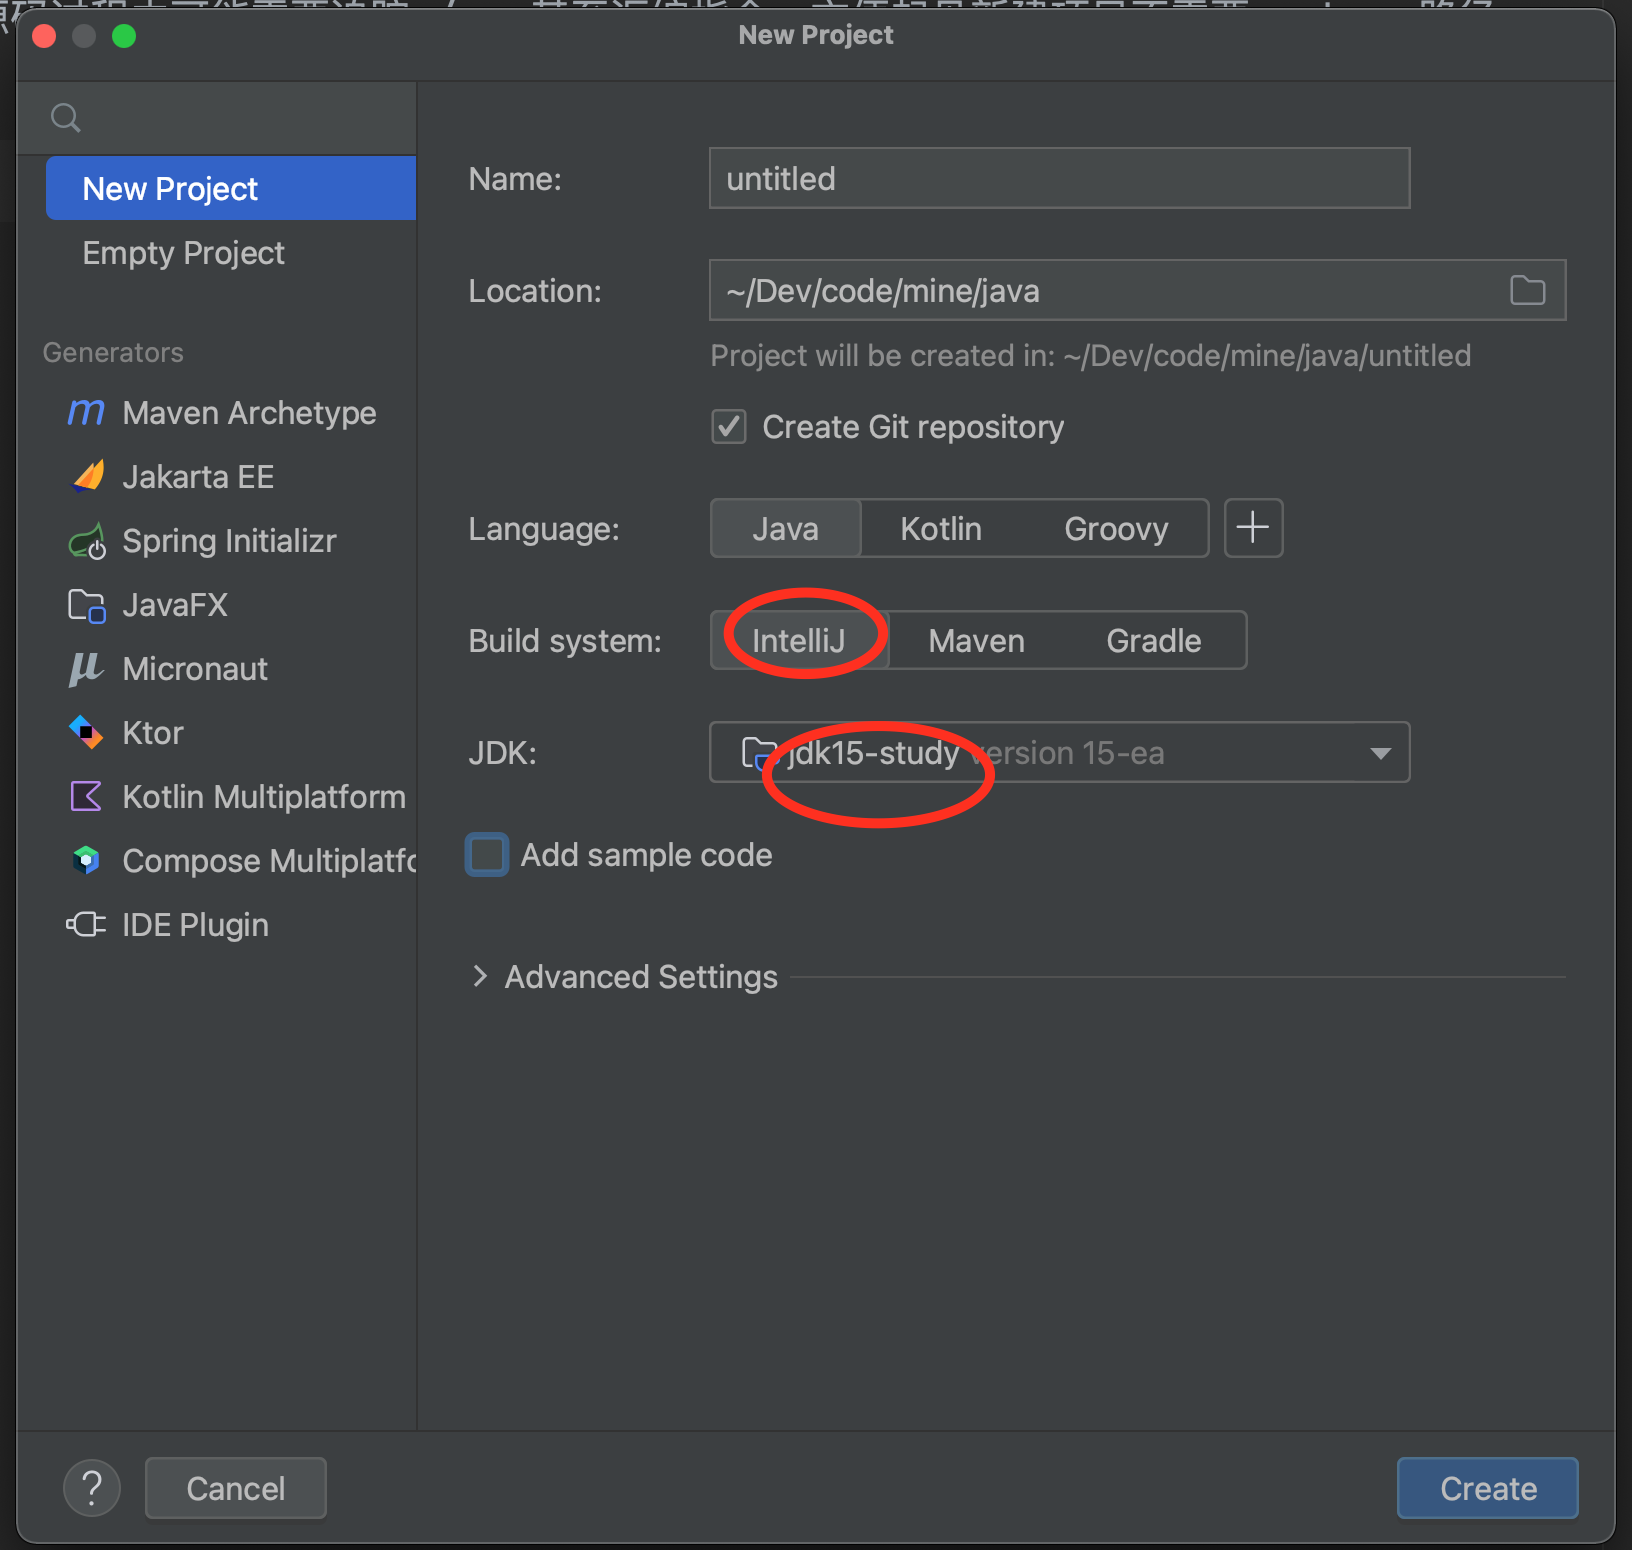
Task: Choose Java as the language
Action: [785, 528]
